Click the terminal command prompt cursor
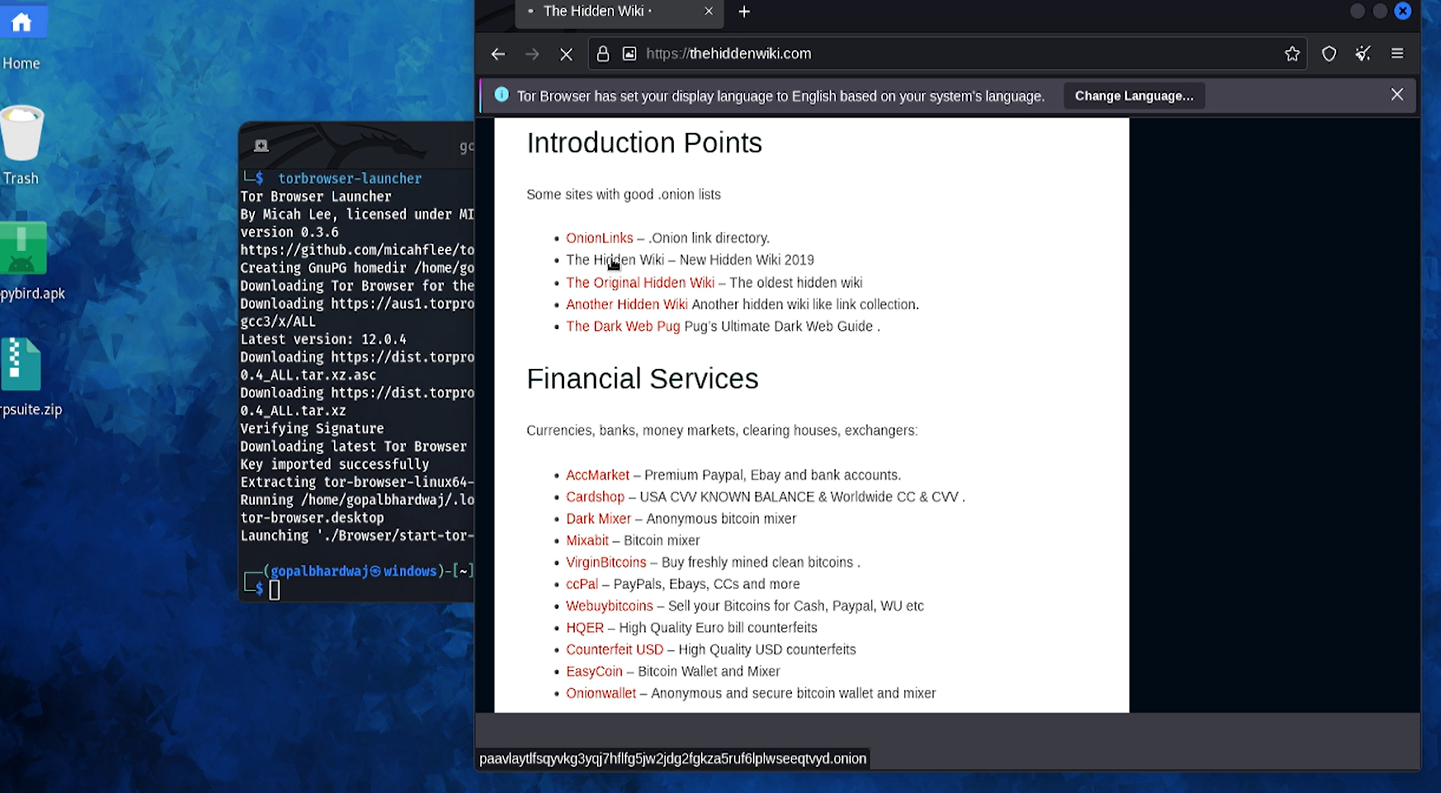The image size is (1441, 793). click(274, 590)
